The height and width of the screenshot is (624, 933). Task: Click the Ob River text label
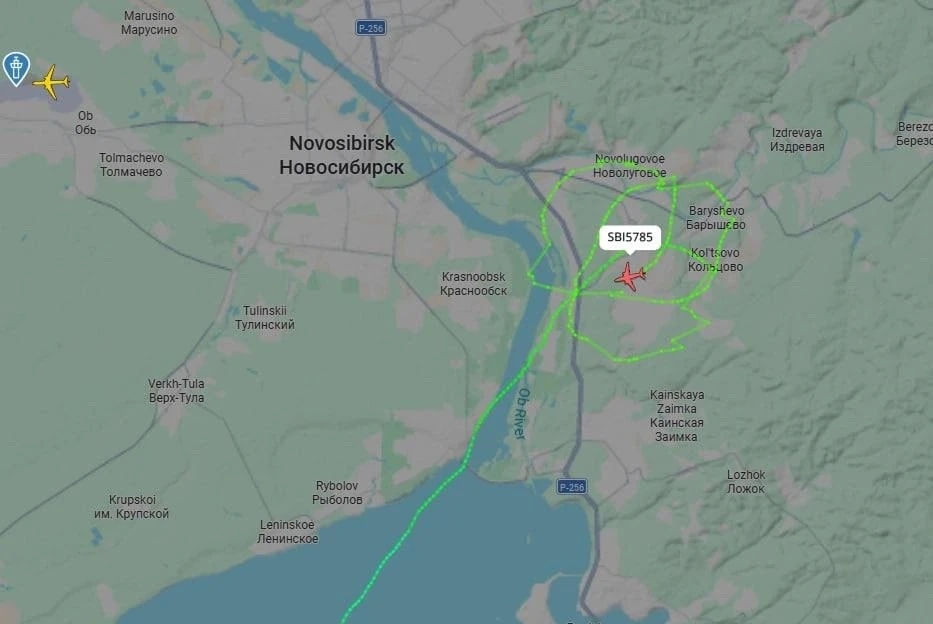click(521, 413)
